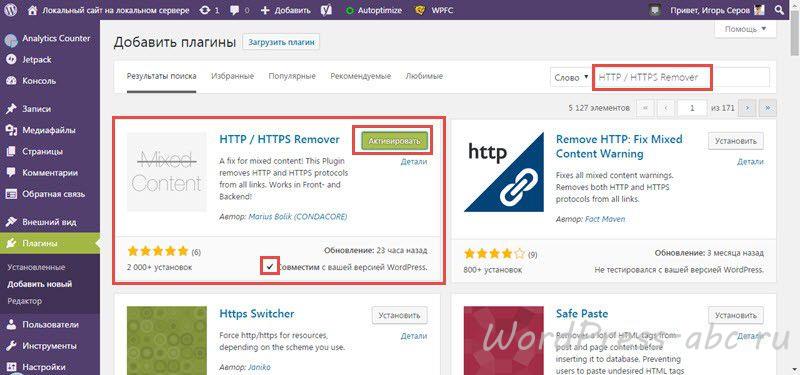Viewport: 800px width, 375px height.
Task: Click the http chain-link plugin thumbnail
Action: click(x=504, y=172)
